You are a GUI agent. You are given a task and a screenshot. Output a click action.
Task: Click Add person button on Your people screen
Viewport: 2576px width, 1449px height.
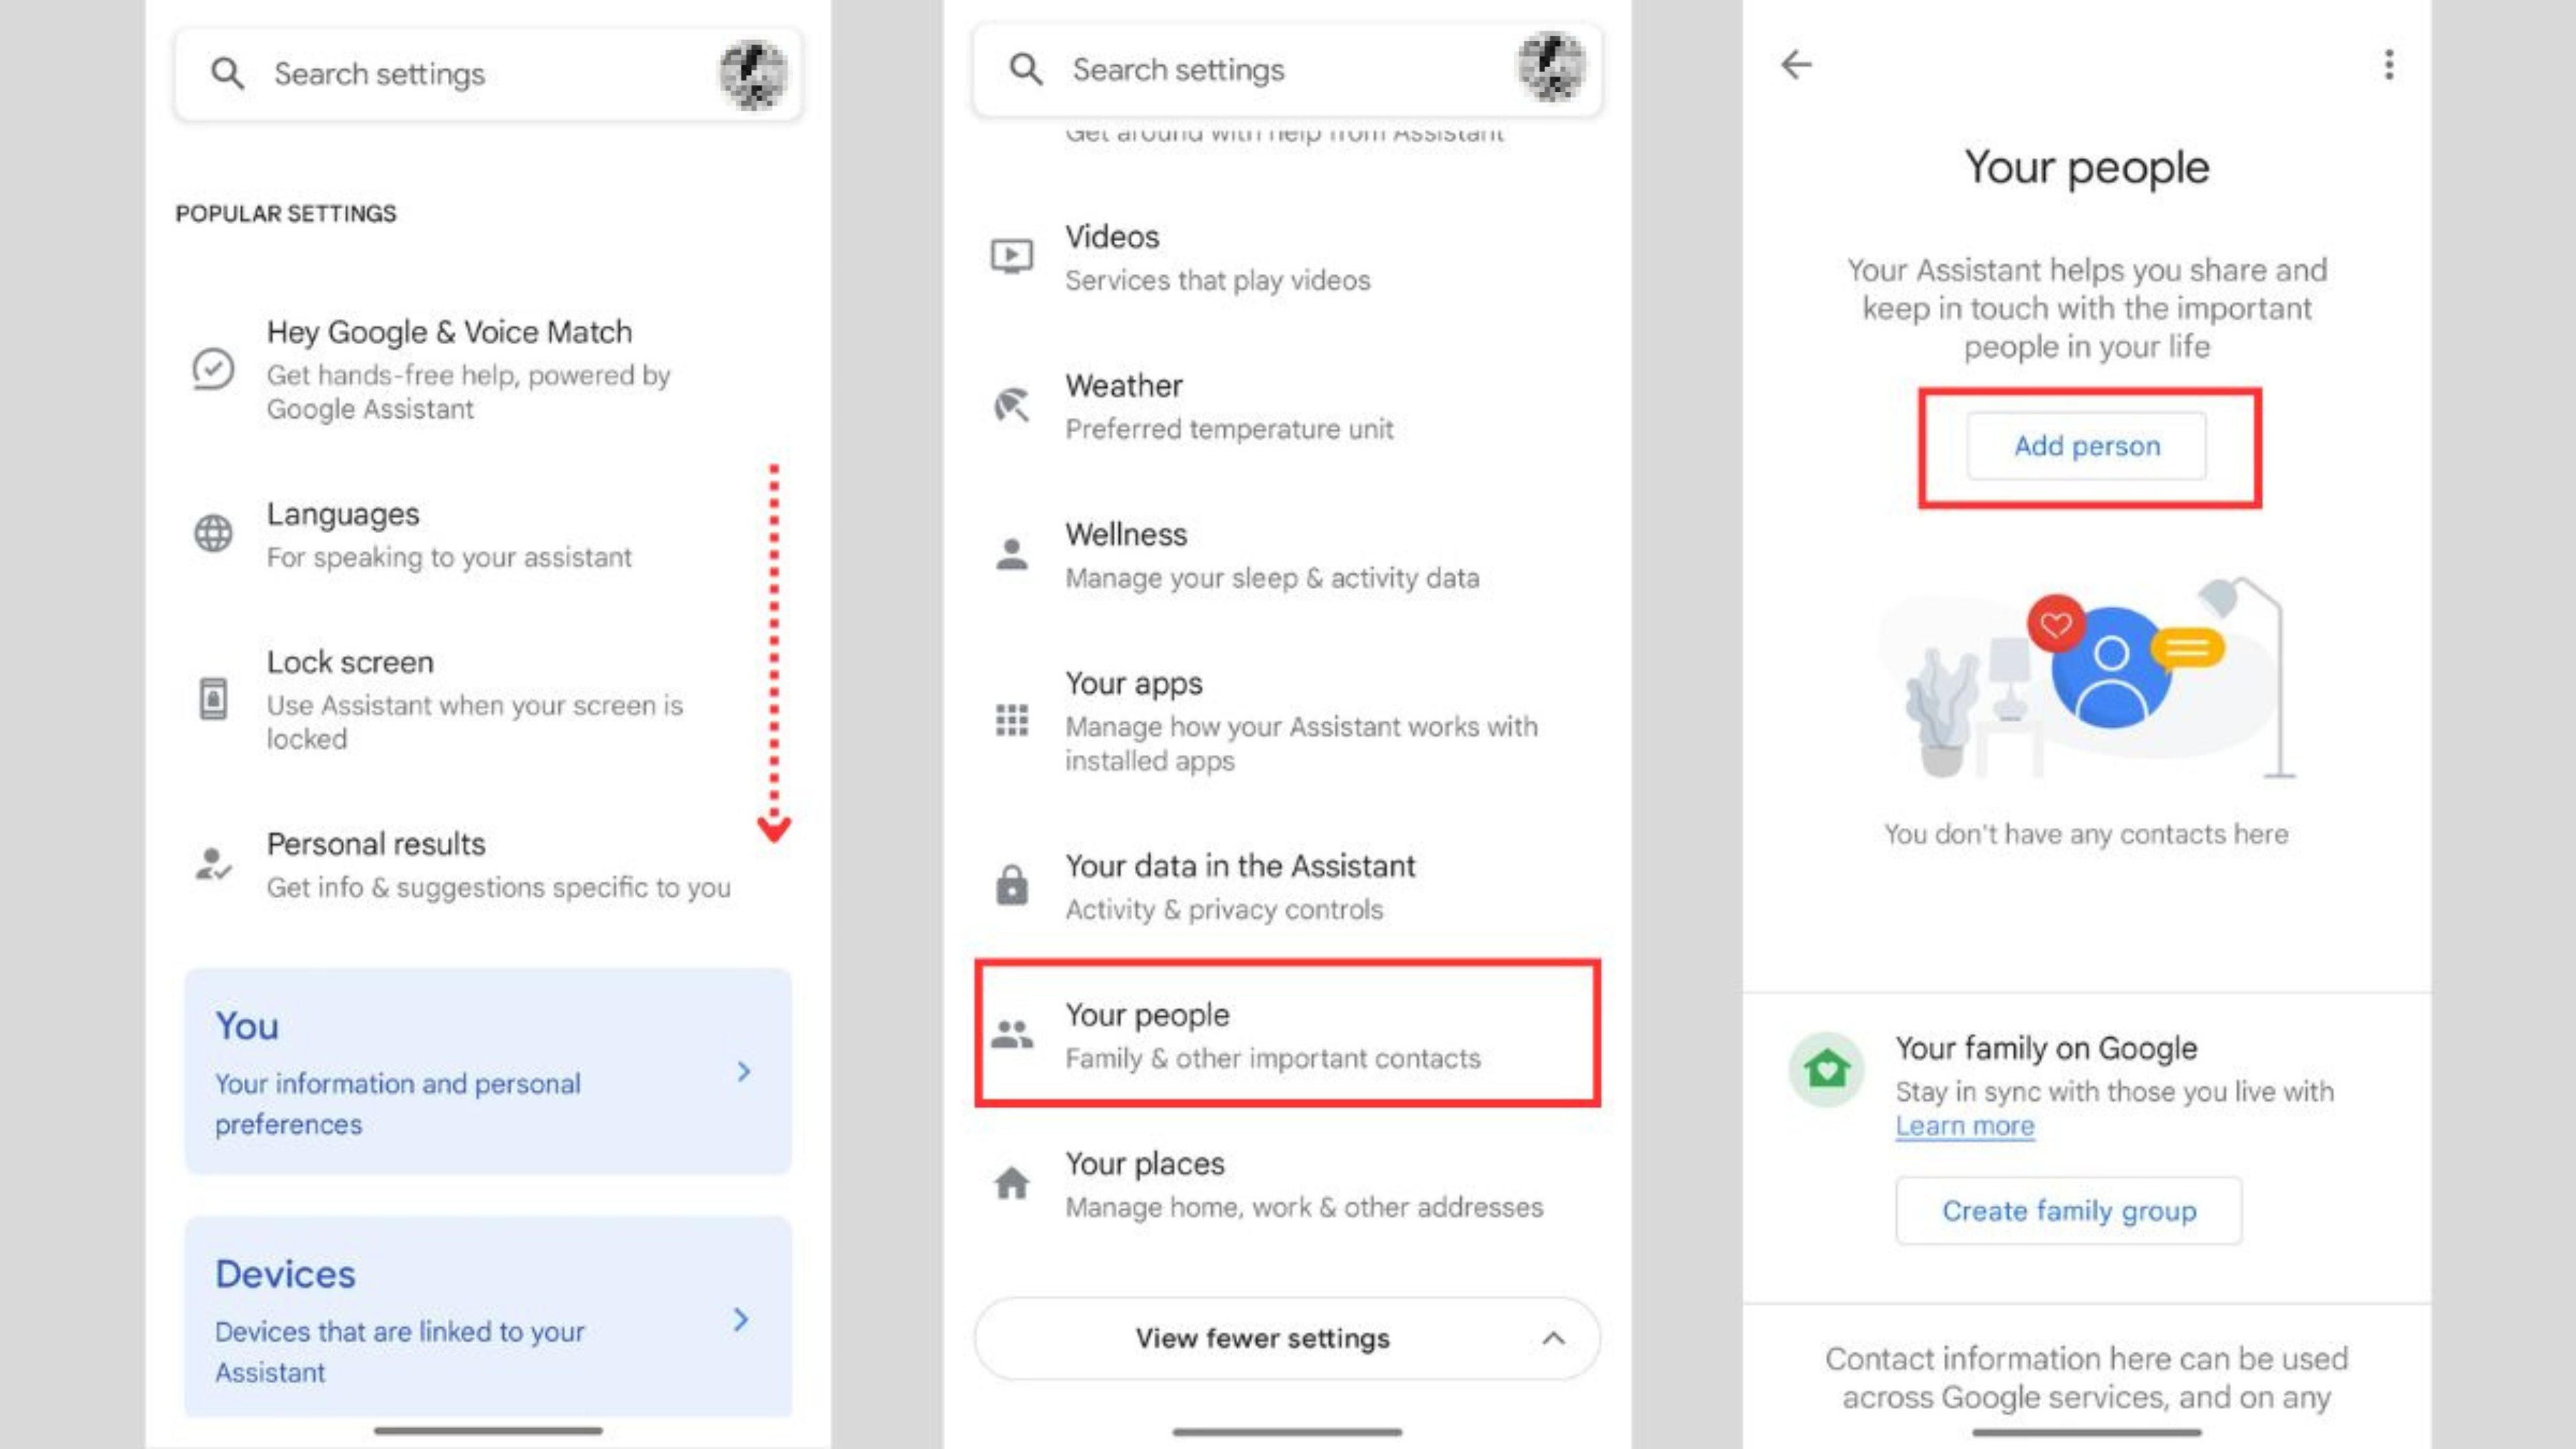[x=2088, y=444]
